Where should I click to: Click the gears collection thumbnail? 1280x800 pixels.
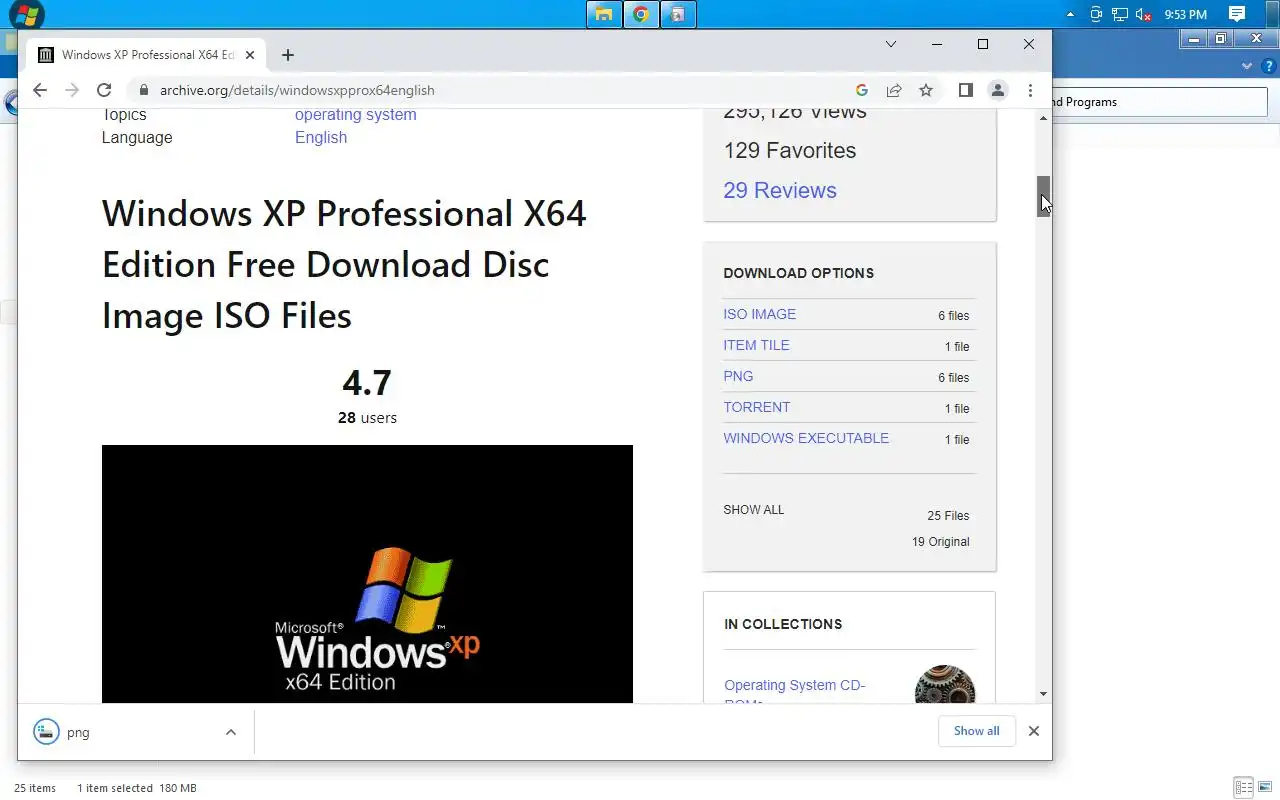coord(944,685)
